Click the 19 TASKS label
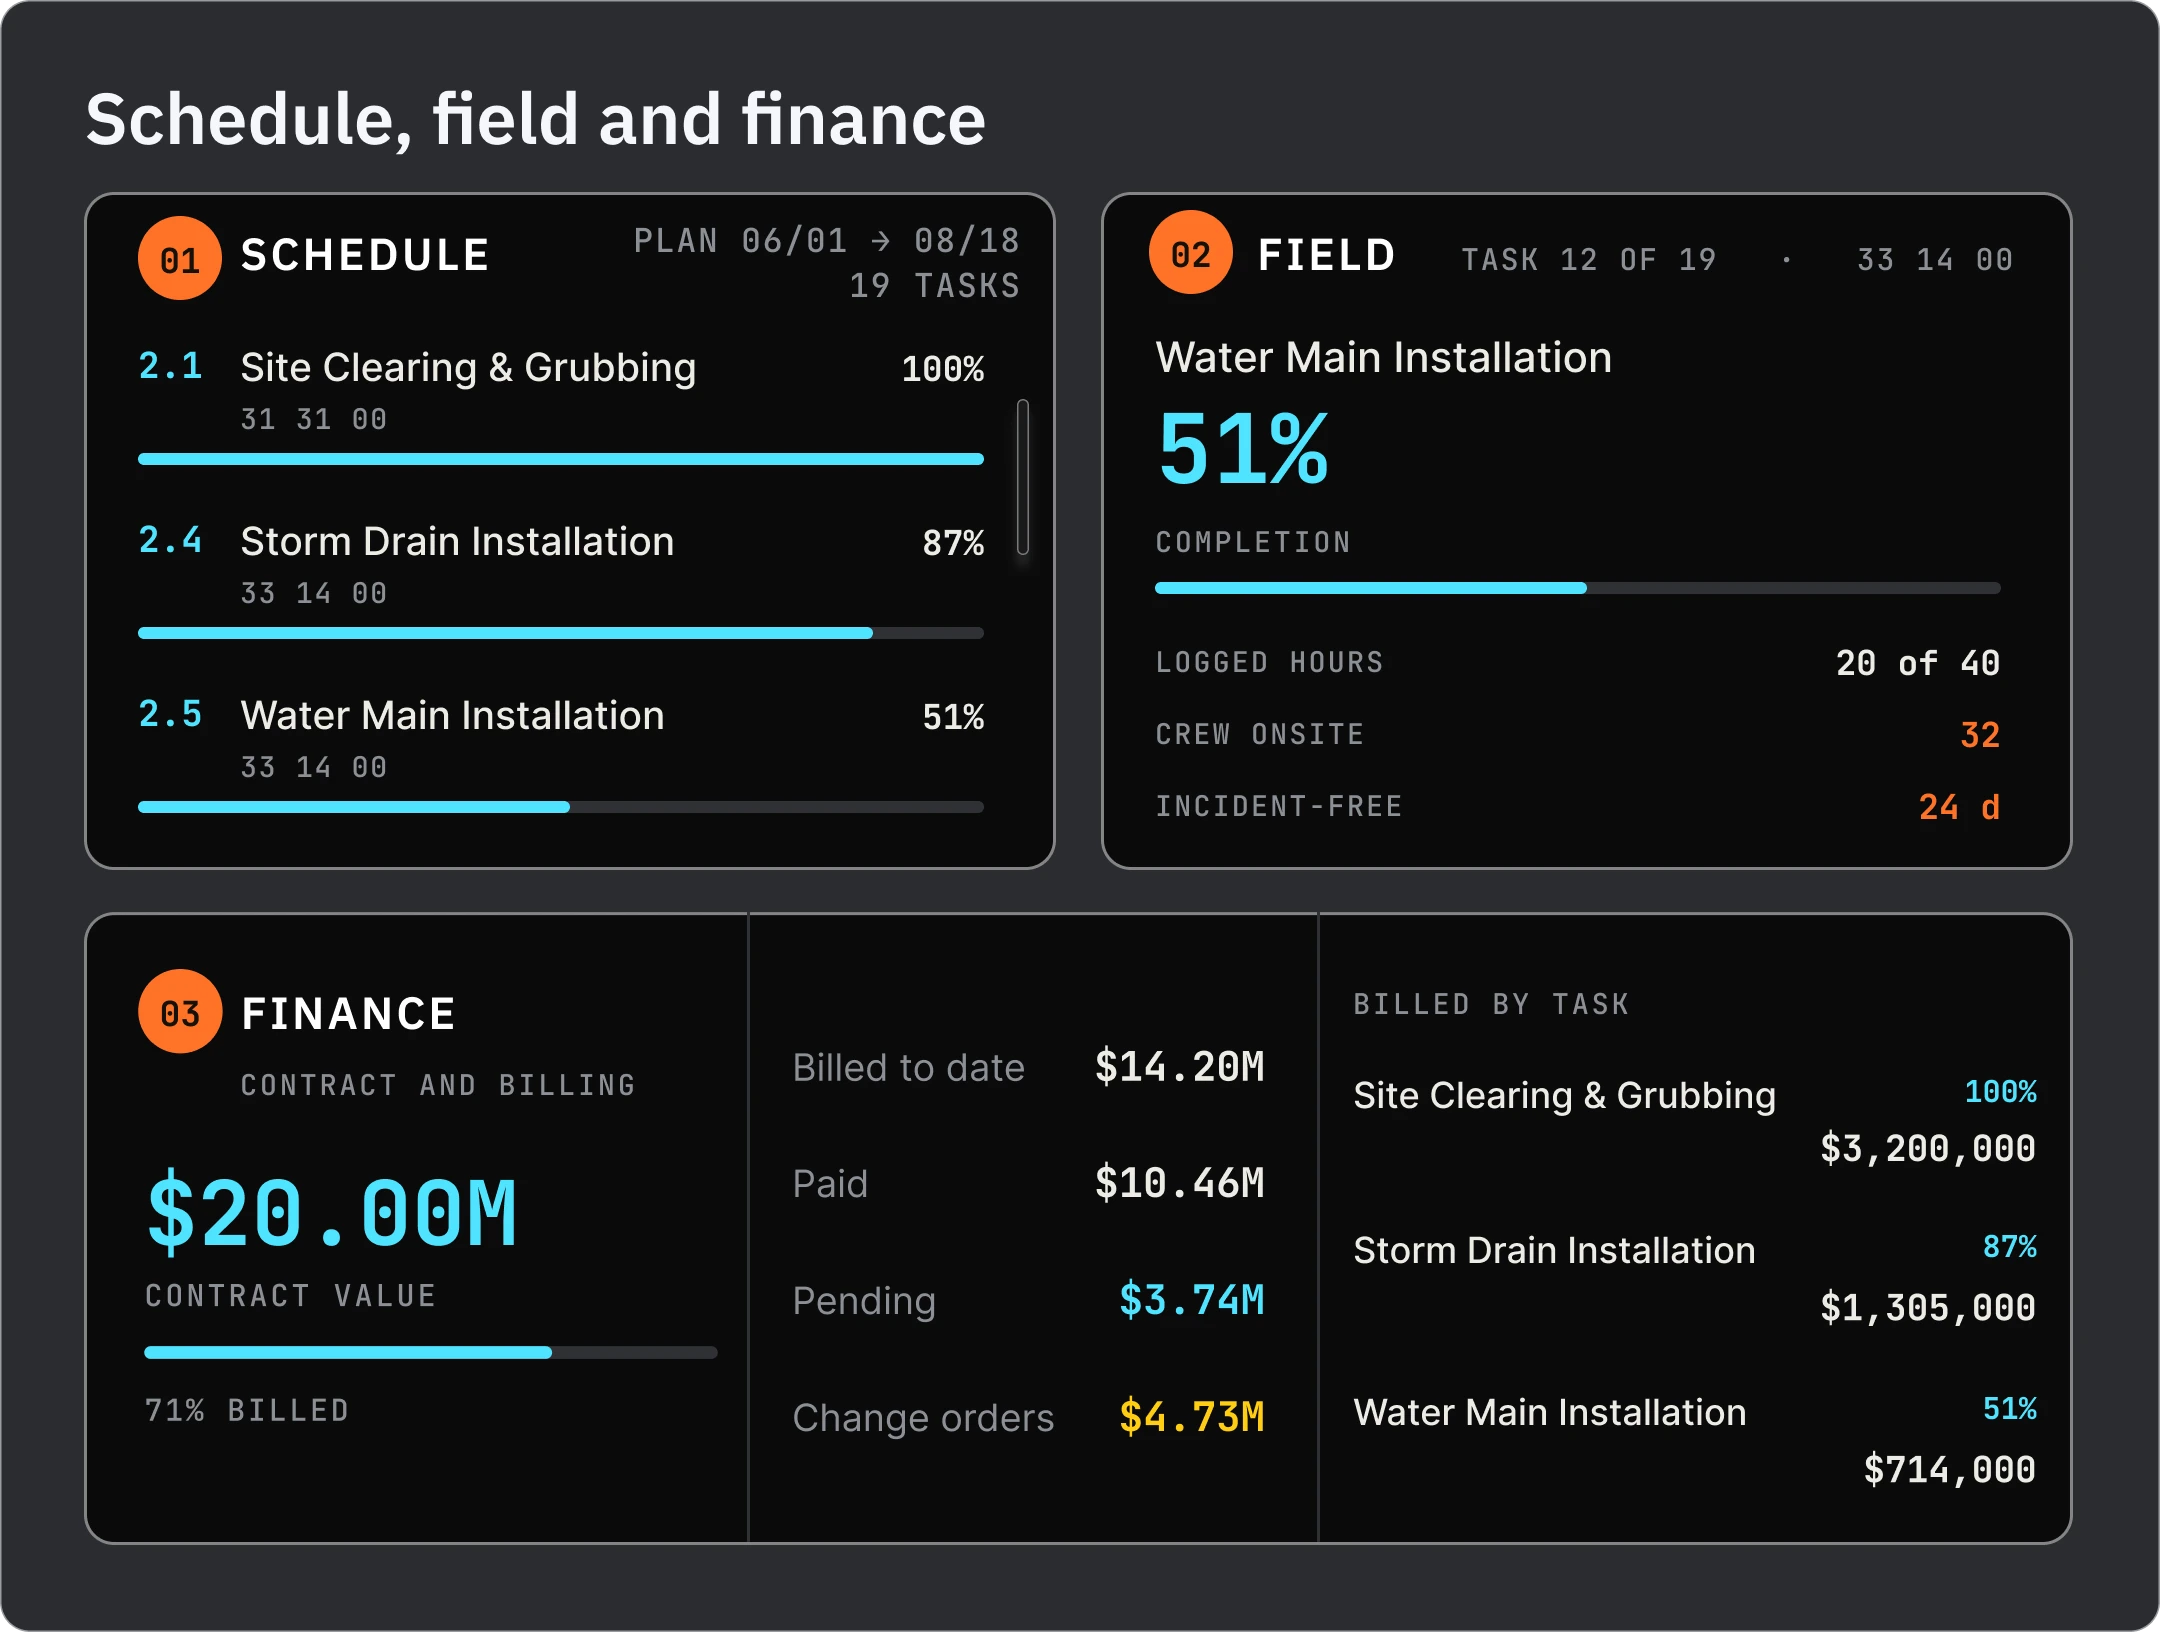 point(934,286)
